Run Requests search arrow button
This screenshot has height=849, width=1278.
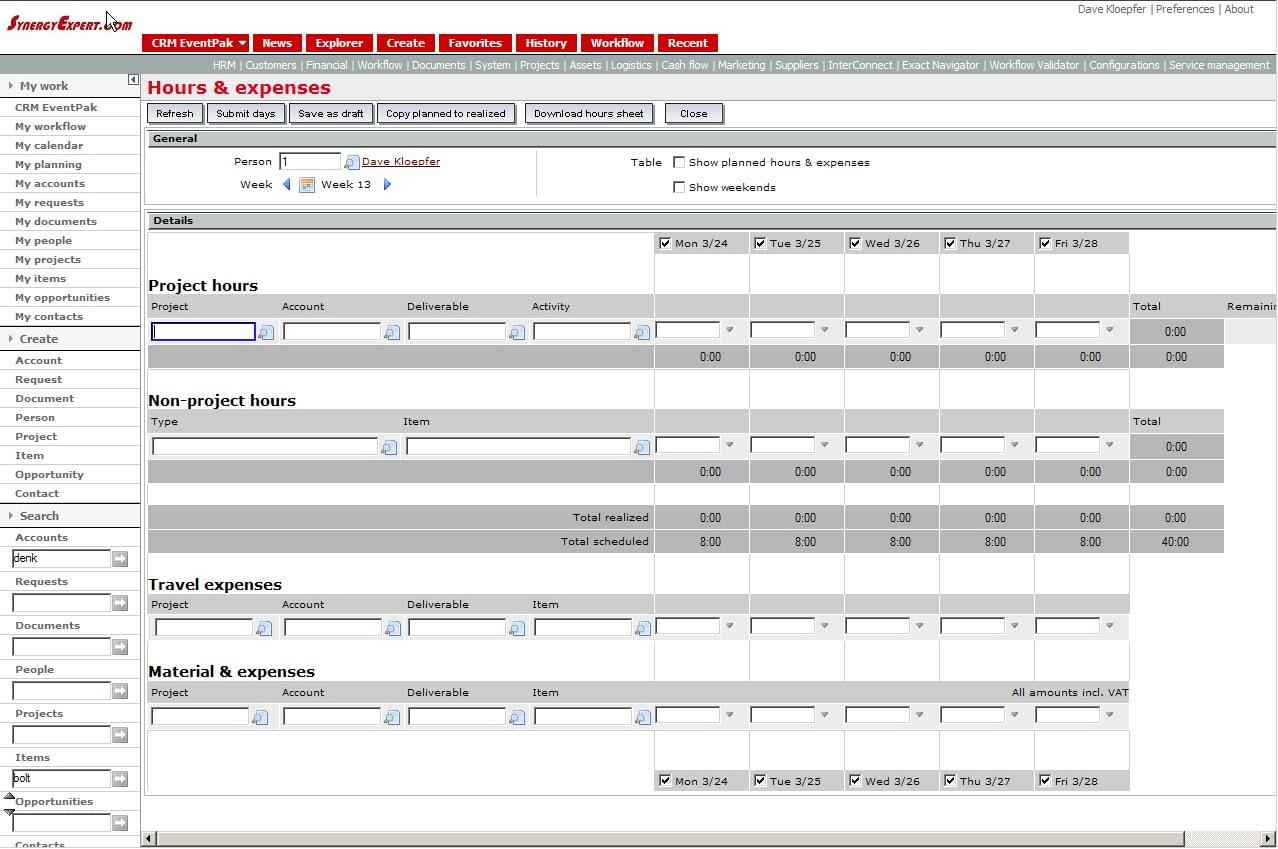coord(120,603)
